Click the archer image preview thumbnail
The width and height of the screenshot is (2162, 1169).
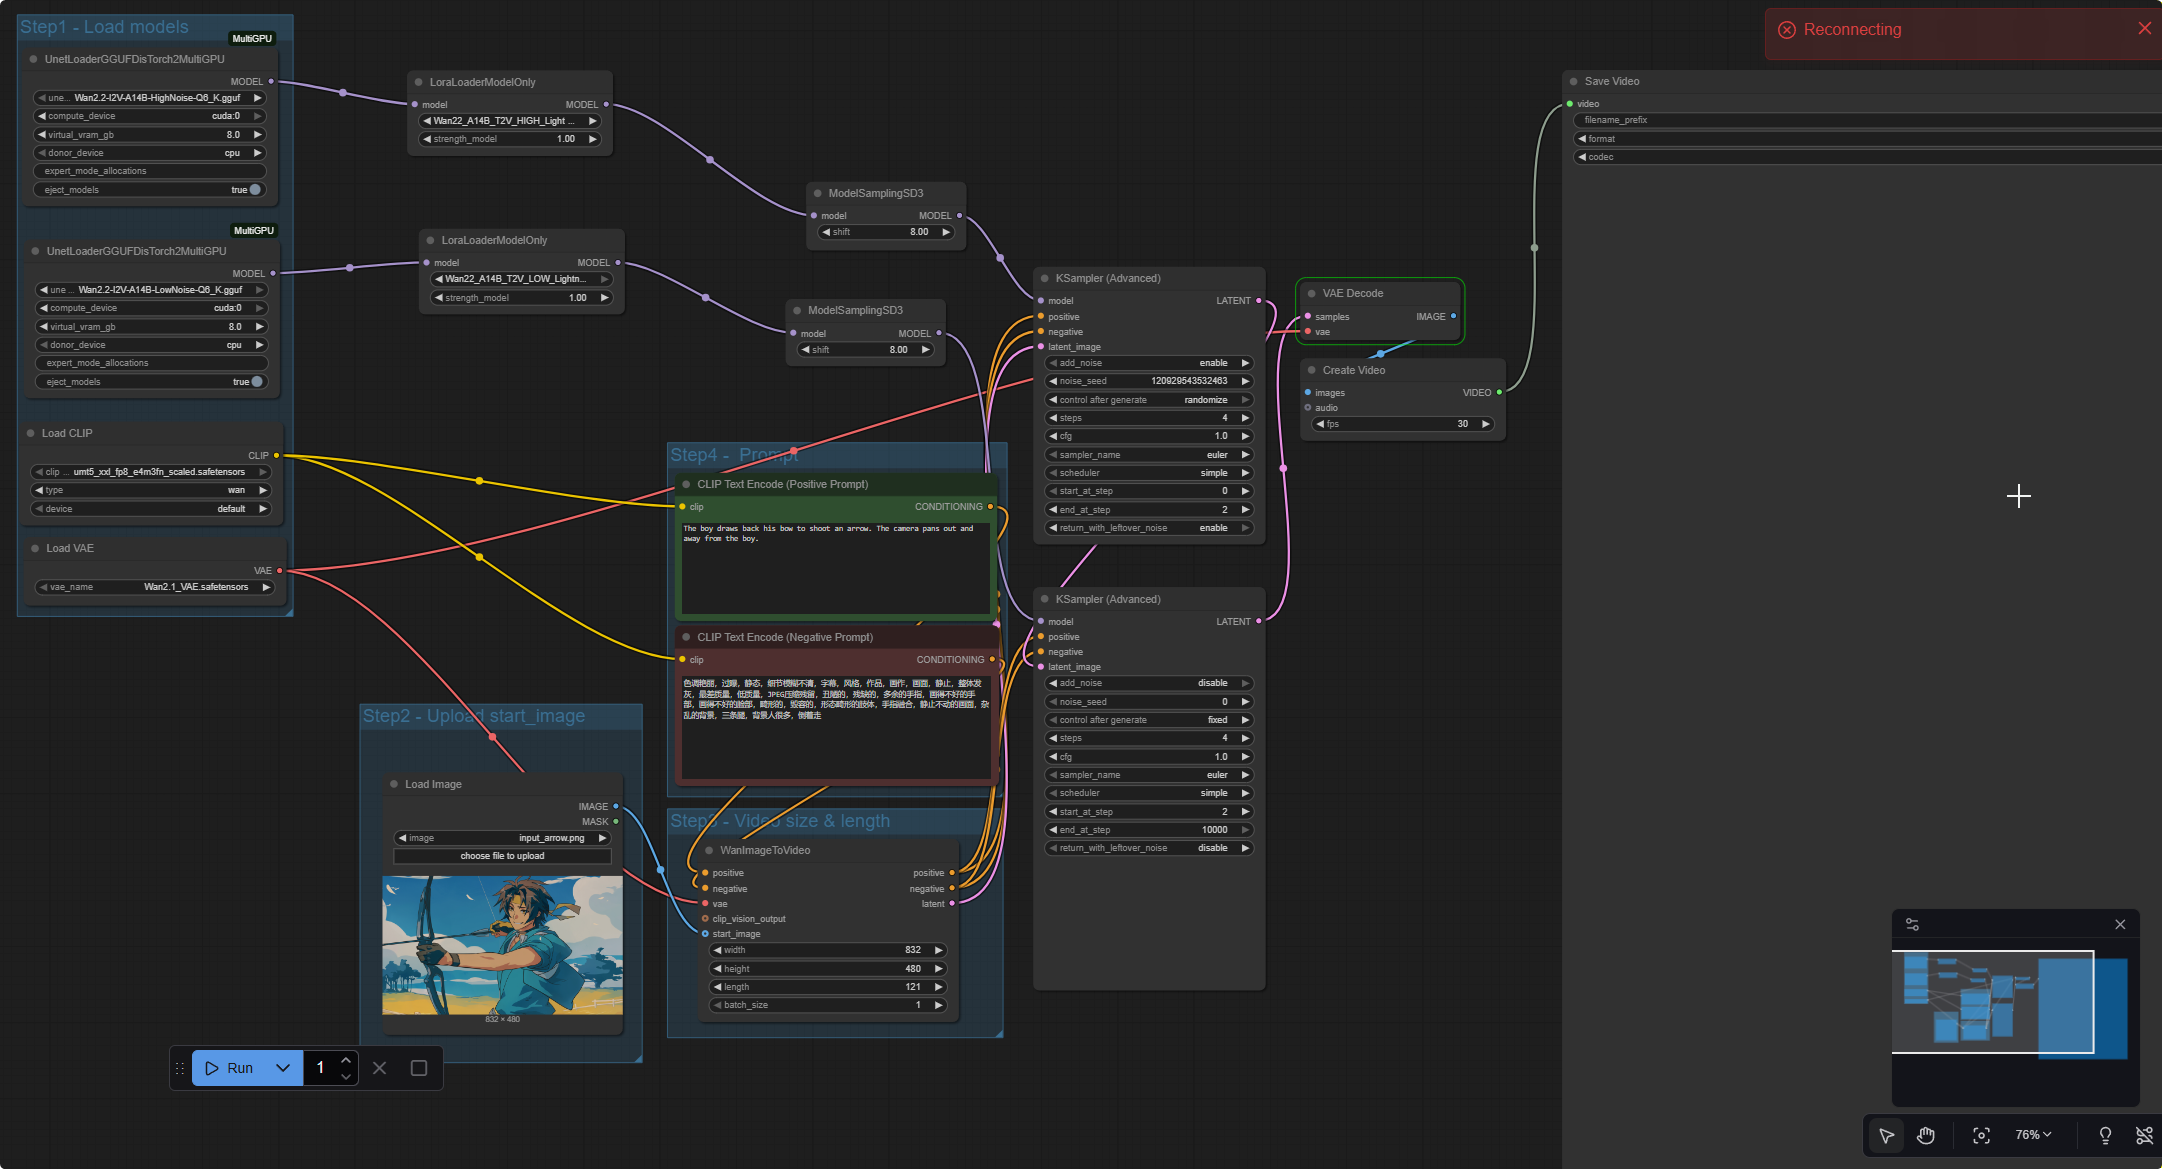(x=502, y=945)
